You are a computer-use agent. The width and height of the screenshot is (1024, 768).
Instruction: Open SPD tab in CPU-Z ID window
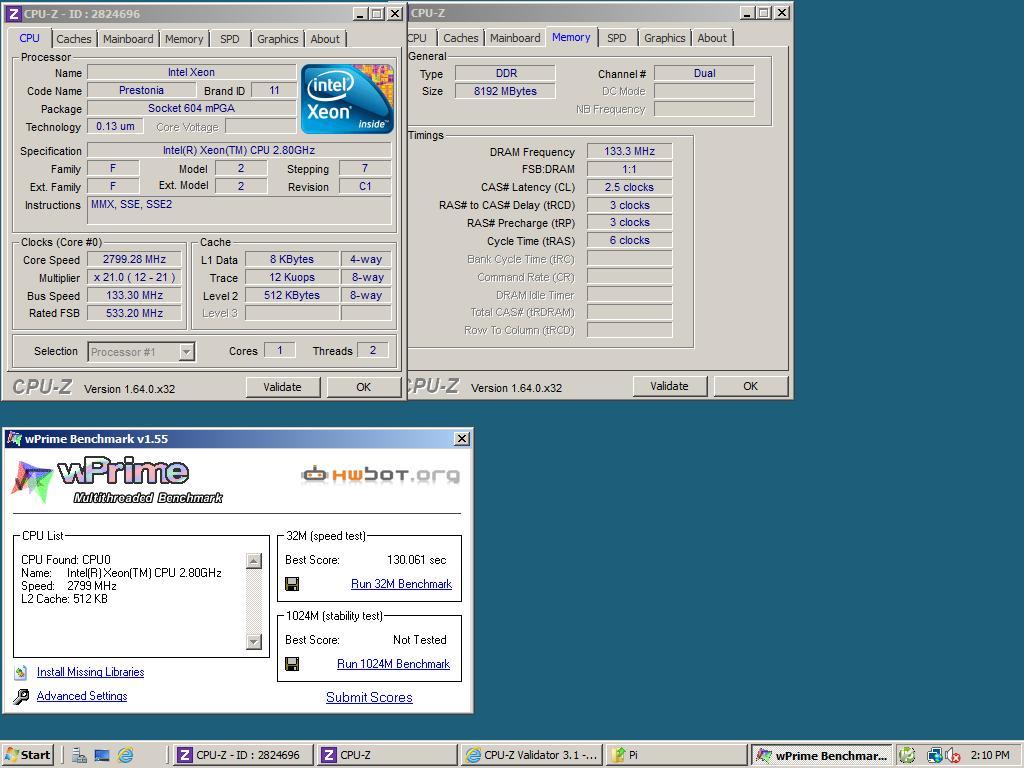tap(229, 39)
